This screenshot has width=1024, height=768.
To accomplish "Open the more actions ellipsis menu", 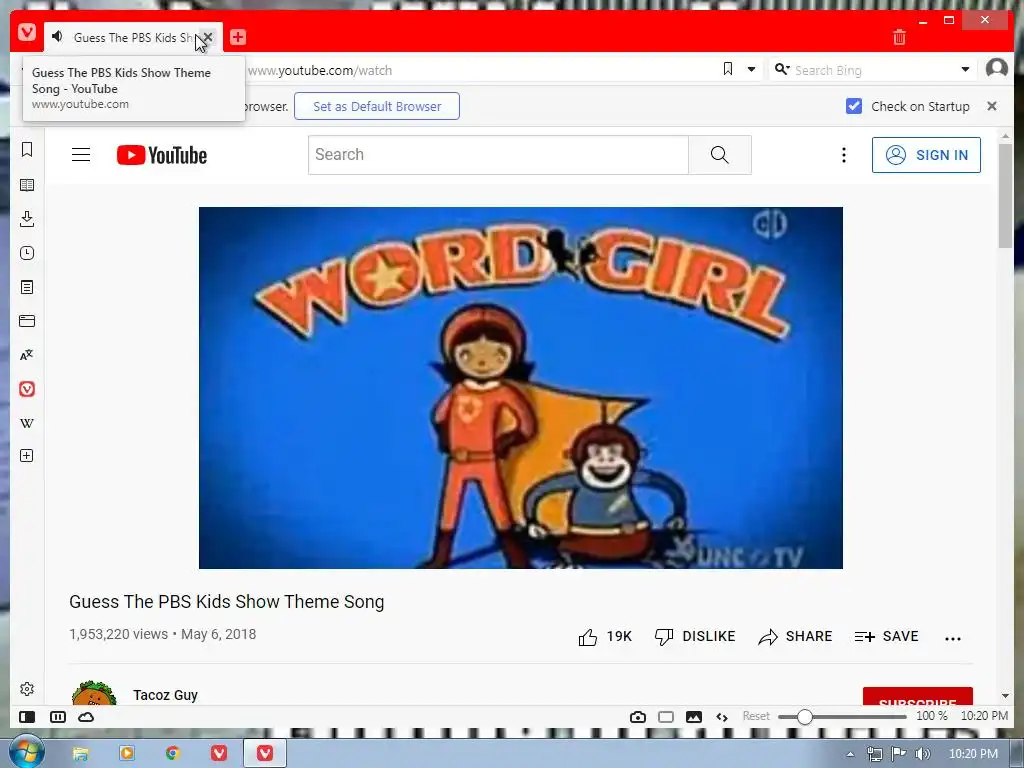I will coord(953,638).
